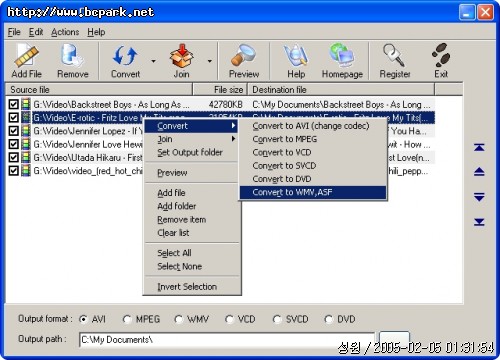Image resolution: width=500 pixels, height=360 pixels.
Task: Click the File size column header
Action: click(x=220, y=90)
